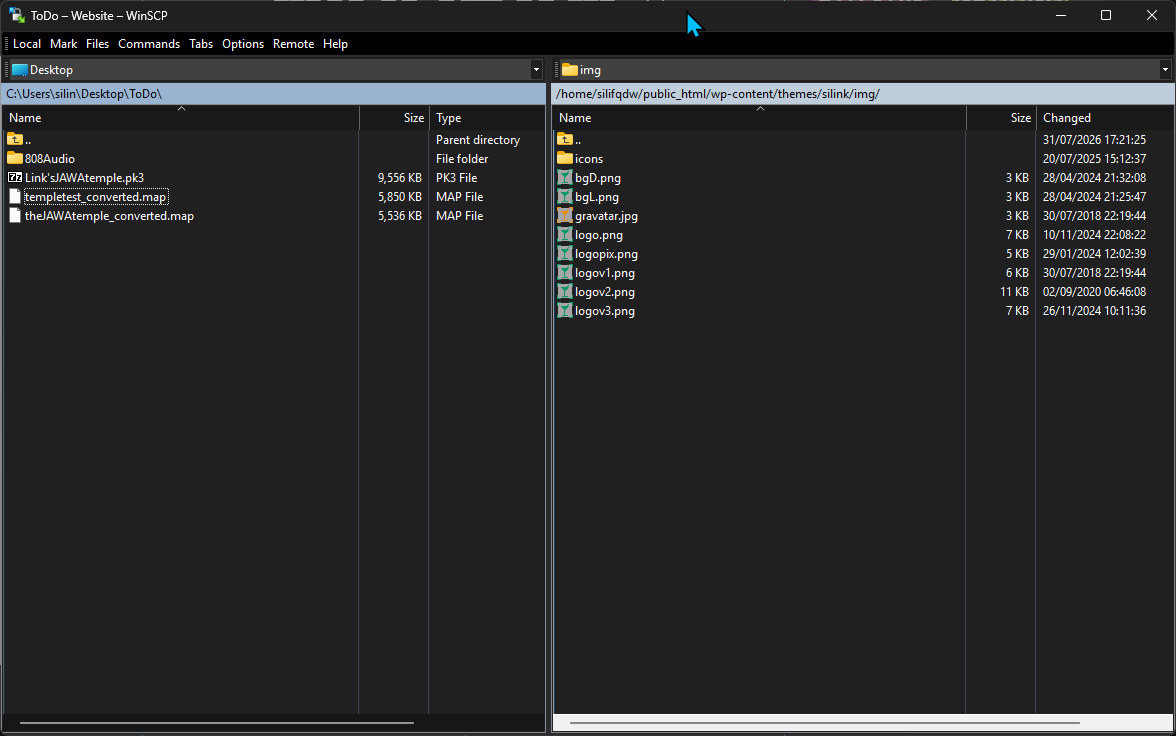This screenshot has height=736, width=1176.
Task: Click the 11 KB size of logov2.png
Action: (1014, 292)
